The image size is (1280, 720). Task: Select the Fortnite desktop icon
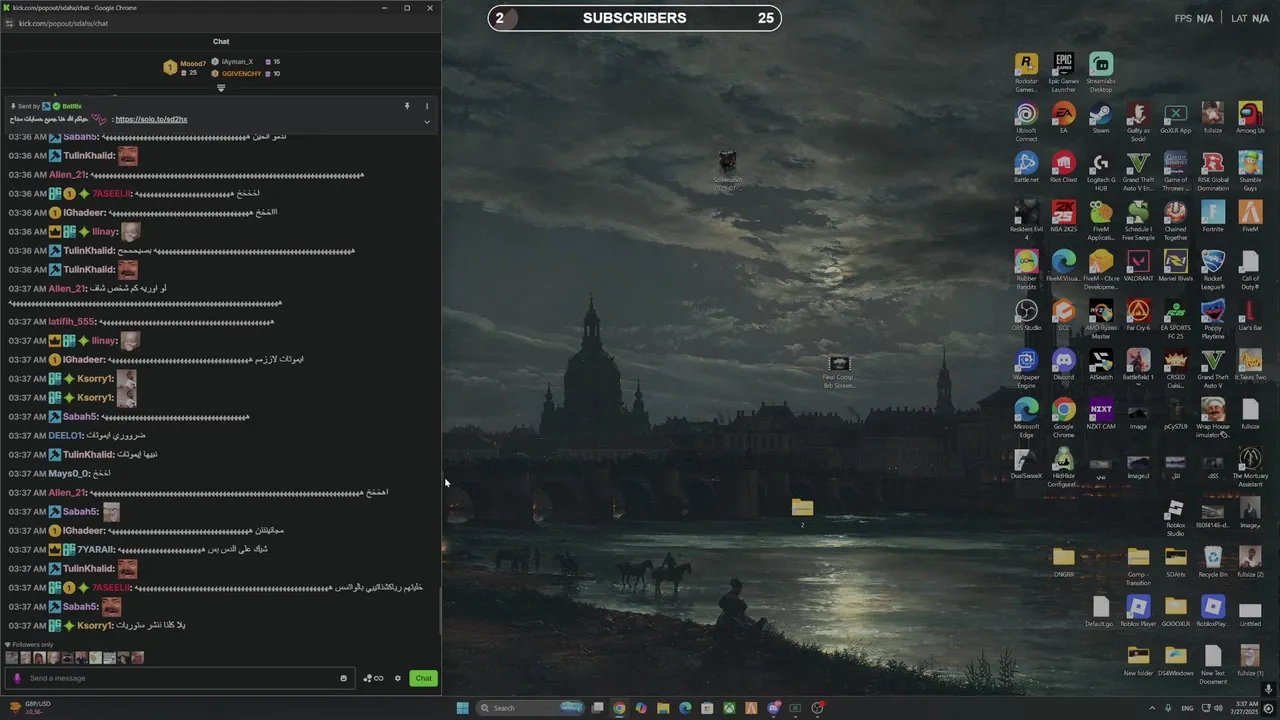coord(1213,216)
